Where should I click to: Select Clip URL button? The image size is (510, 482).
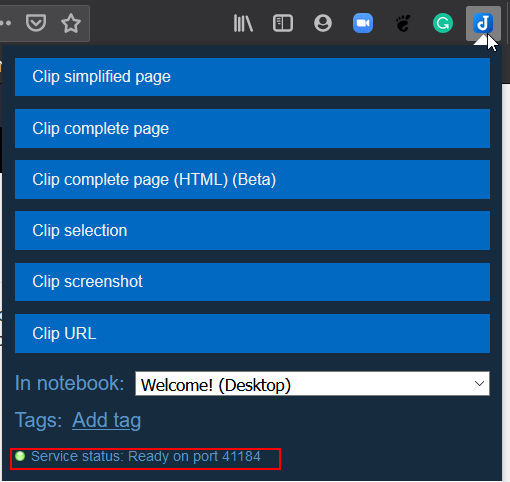click(252, 333)
